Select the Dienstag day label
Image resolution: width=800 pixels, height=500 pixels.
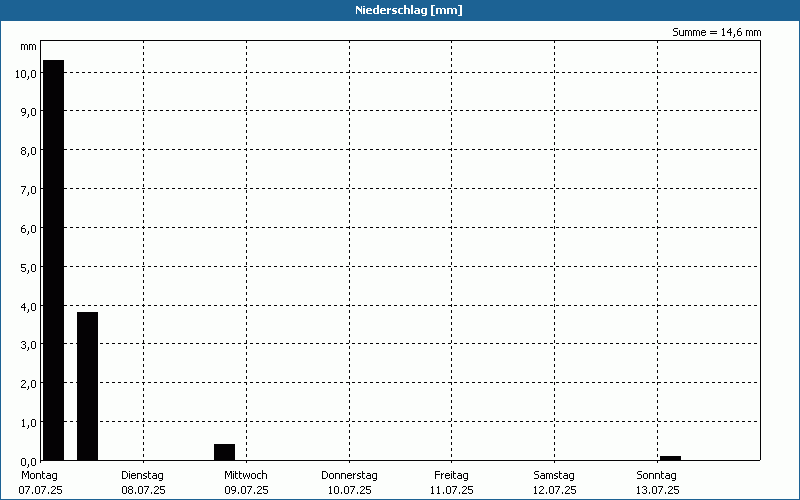[x=142, y=476]
